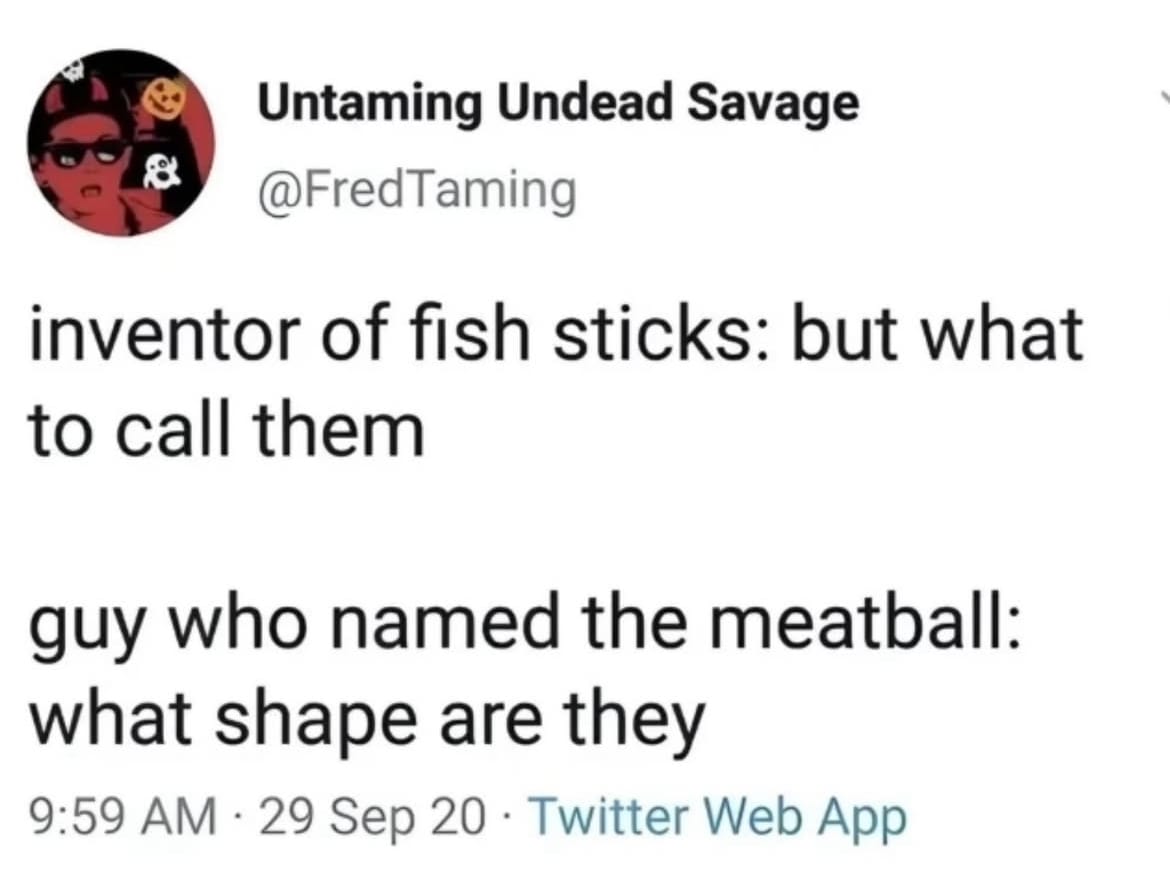This screenshot has width=1170, height=871.
Task: Click the text 'but what'
Action: pyautogui.click(x=938, y=336)
